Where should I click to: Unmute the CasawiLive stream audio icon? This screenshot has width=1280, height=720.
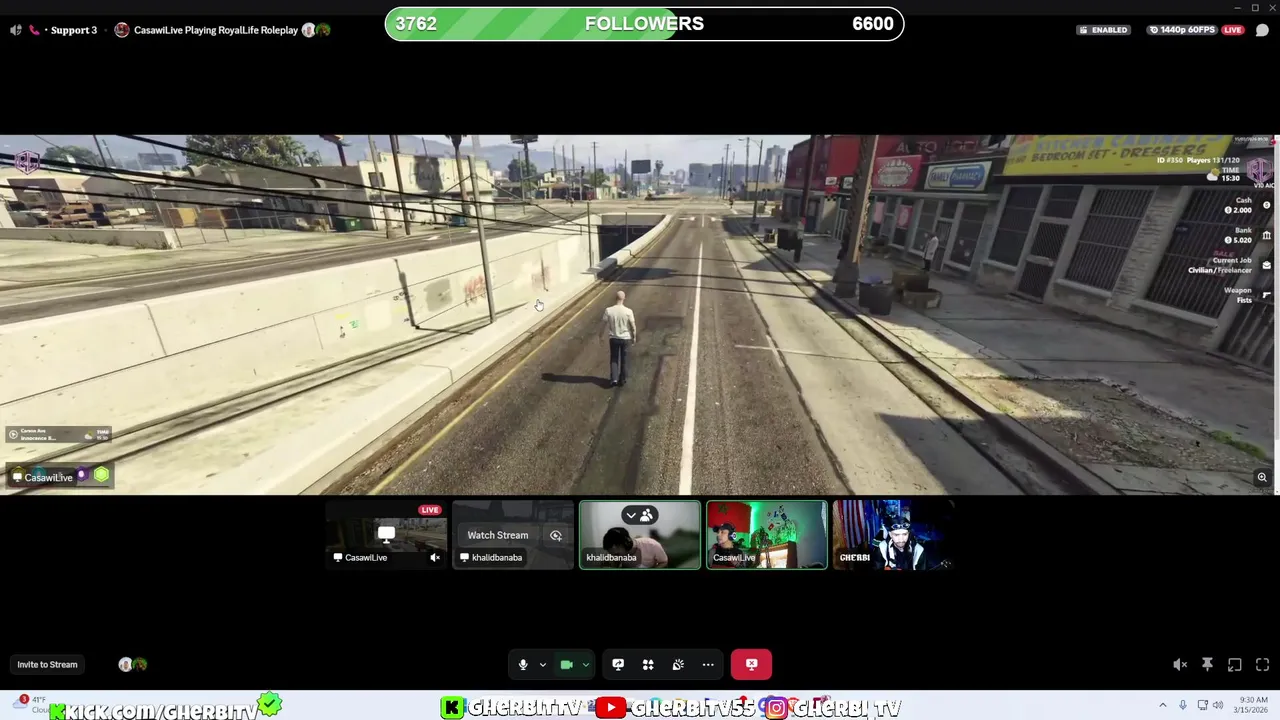click(x=435, y=558)
